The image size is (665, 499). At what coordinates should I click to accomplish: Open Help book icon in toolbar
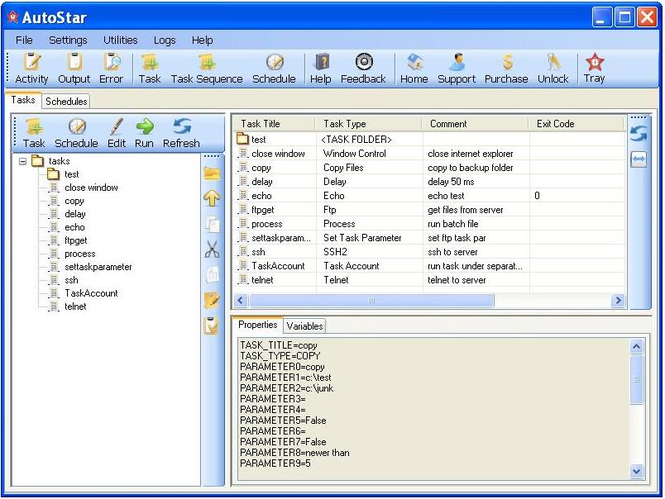point(321,69)
